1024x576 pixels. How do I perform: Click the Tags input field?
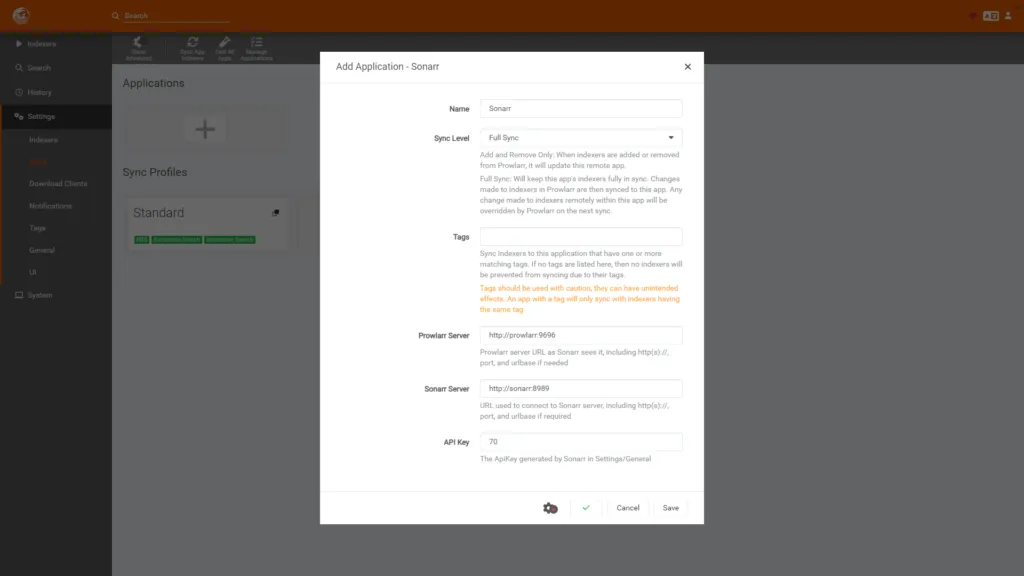click(x=581, y=237)
